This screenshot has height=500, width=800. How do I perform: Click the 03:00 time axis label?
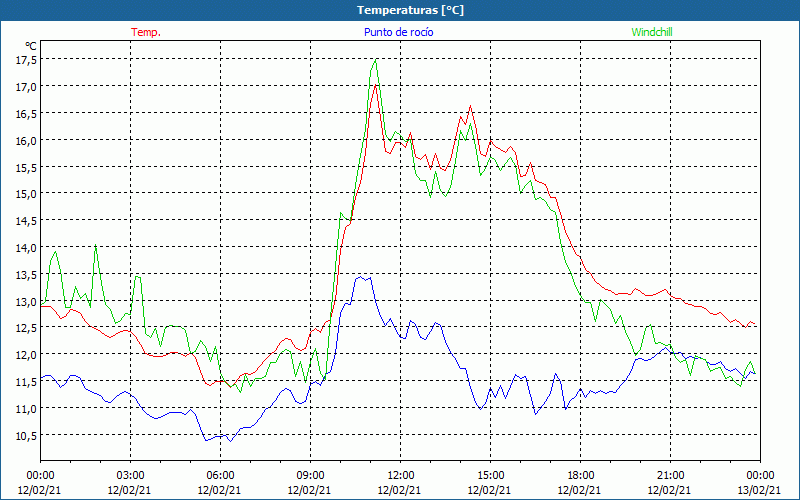pos(130,476)
